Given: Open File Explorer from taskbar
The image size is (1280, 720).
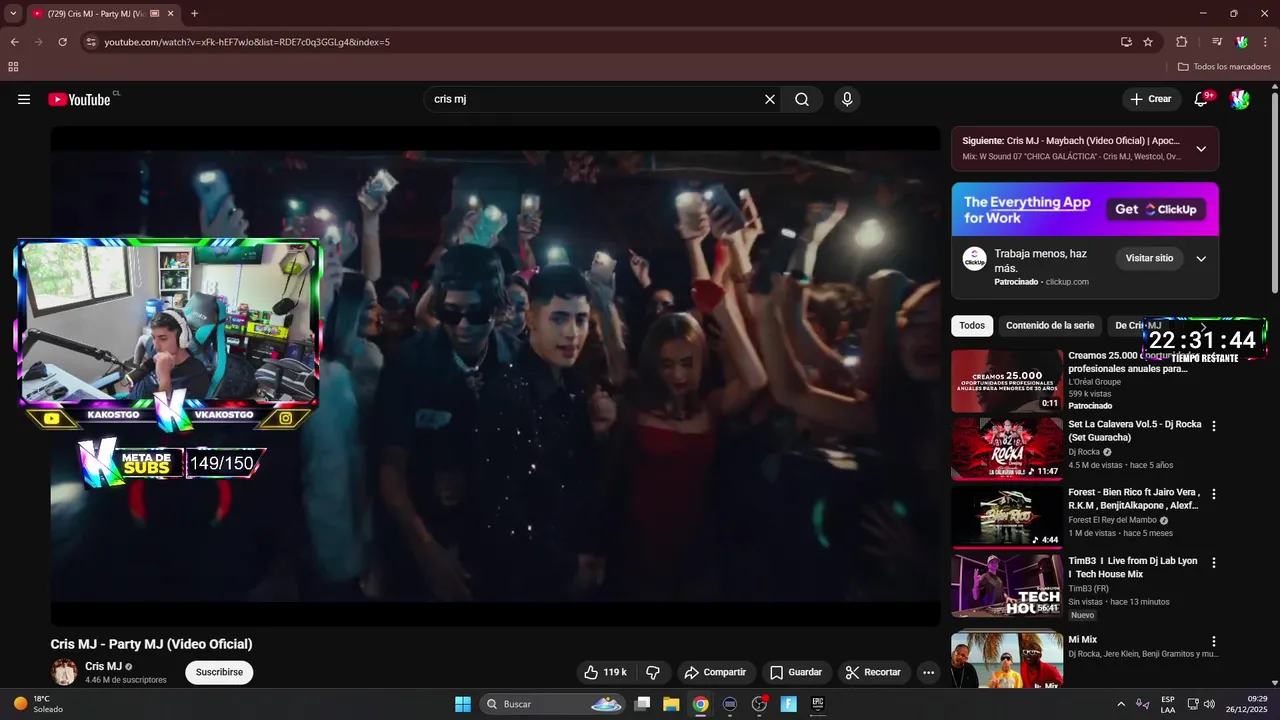Looking at the screenshot, I should [670, 704].
